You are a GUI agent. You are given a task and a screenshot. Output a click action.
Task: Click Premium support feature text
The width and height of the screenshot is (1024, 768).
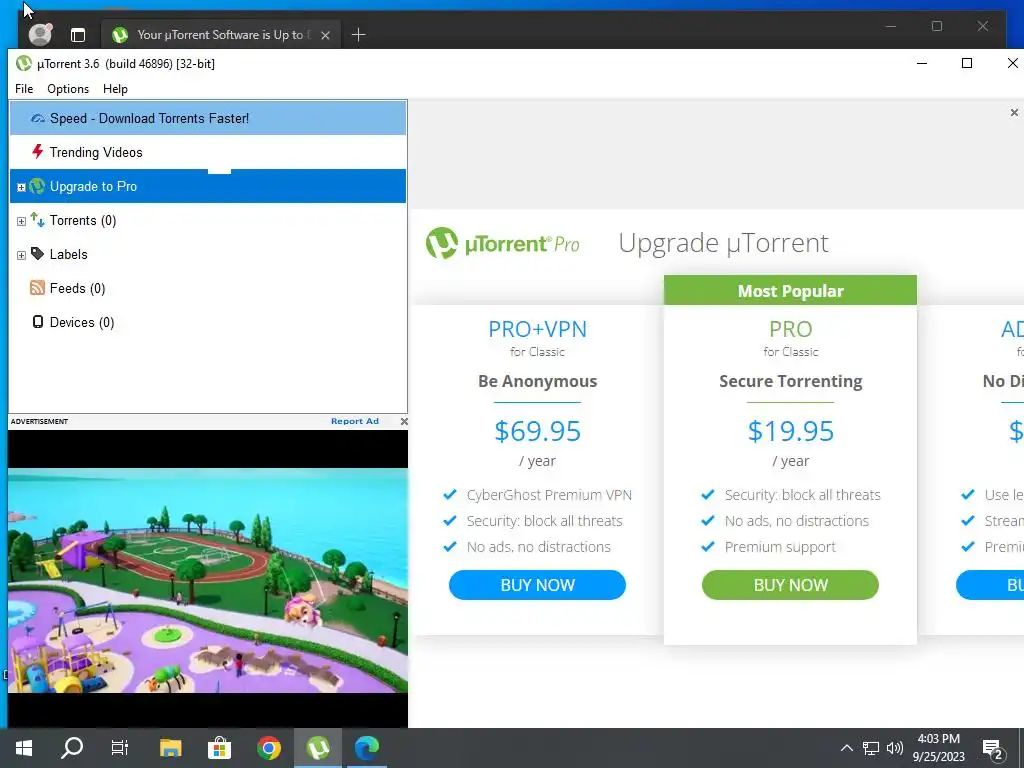click(x=780, y=547)
